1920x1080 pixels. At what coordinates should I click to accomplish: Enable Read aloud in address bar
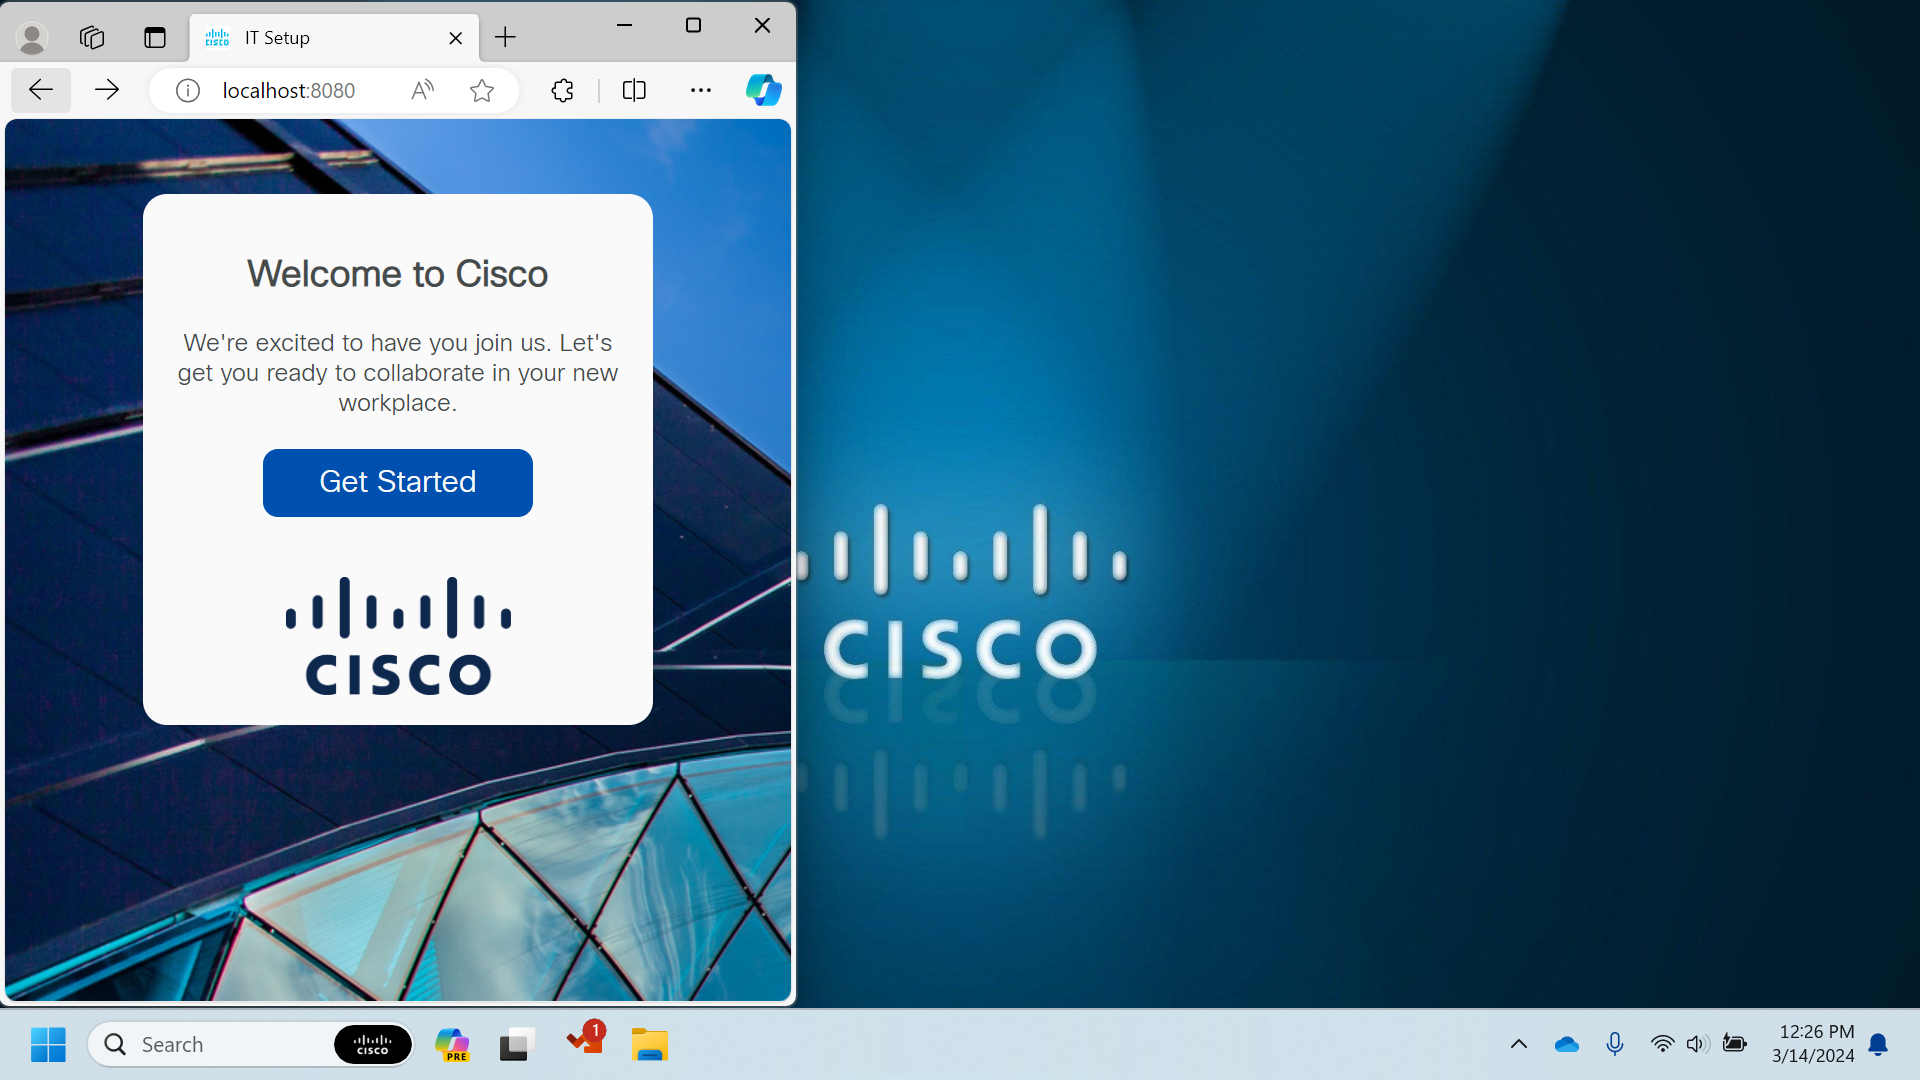[x=422, y=91]
